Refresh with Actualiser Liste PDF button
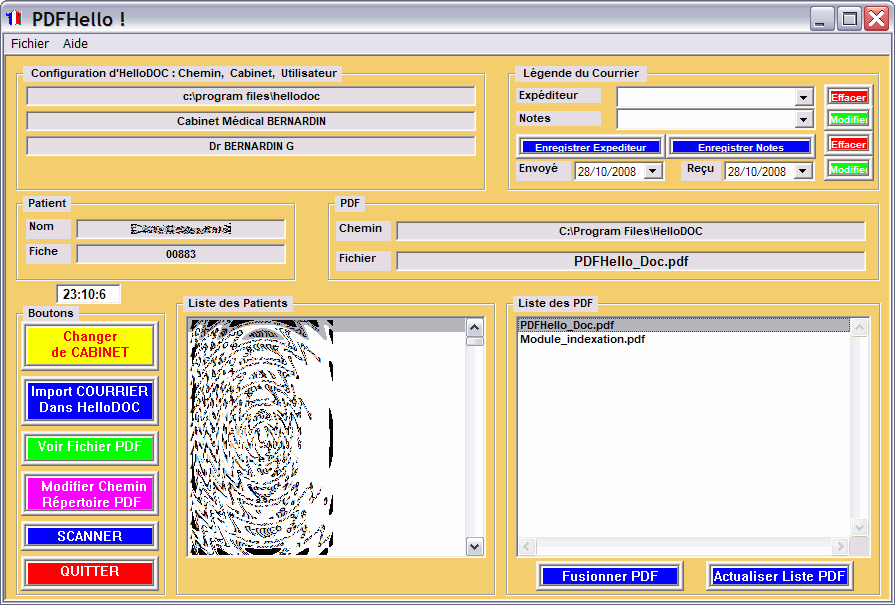895x605 pixels. (x=780, y=576)
